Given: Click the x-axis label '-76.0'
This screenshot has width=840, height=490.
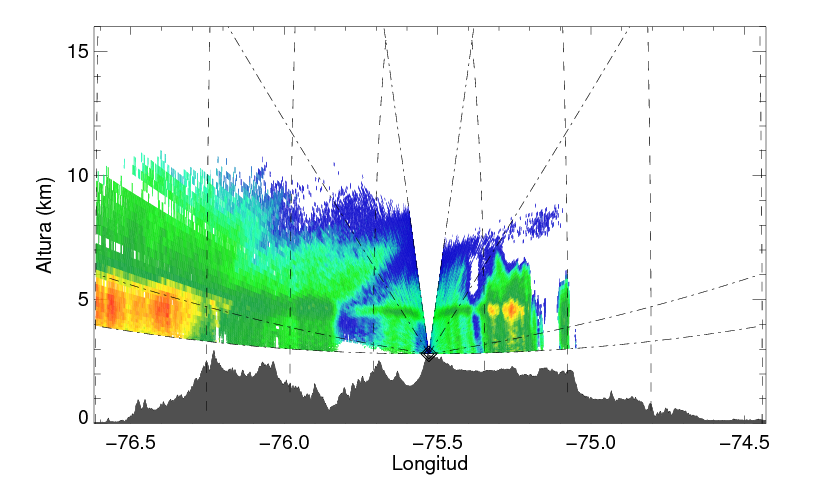Looking at the screenshot, I should point(284,443).
